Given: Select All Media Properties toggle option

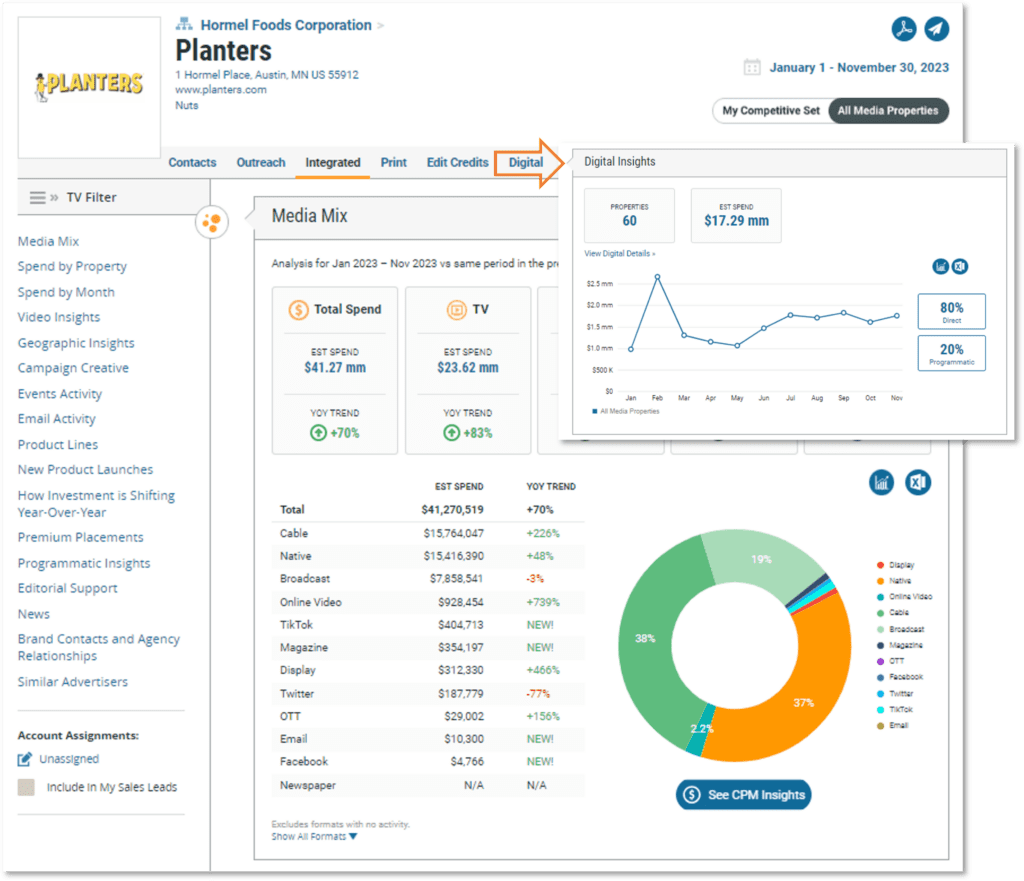Looking at the screenshot, I should coord(888,110).
